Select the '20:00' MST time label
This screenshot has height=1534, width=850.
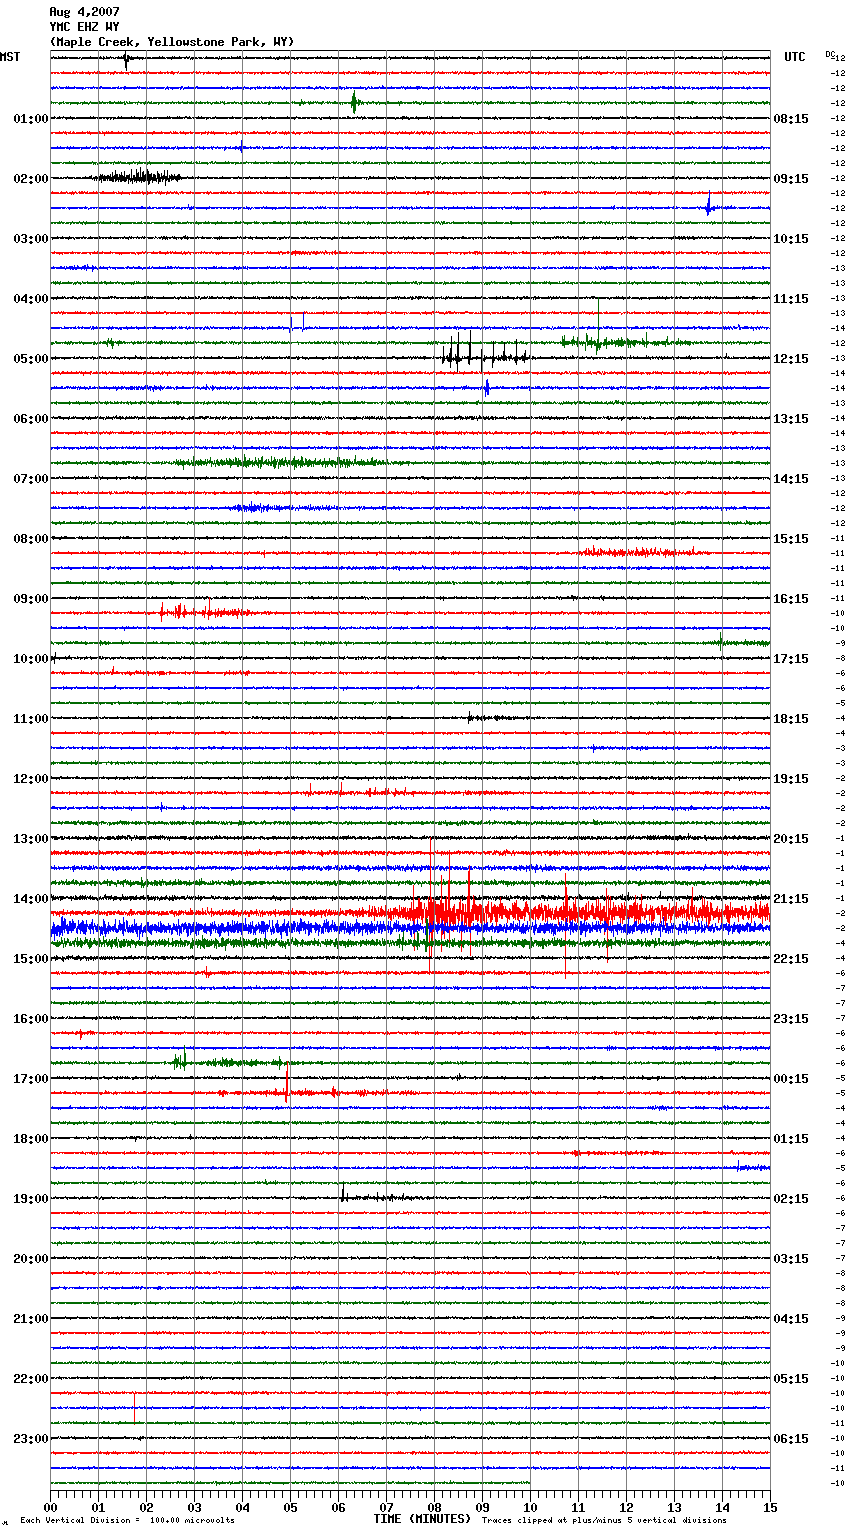click(x=31, y=1259)
